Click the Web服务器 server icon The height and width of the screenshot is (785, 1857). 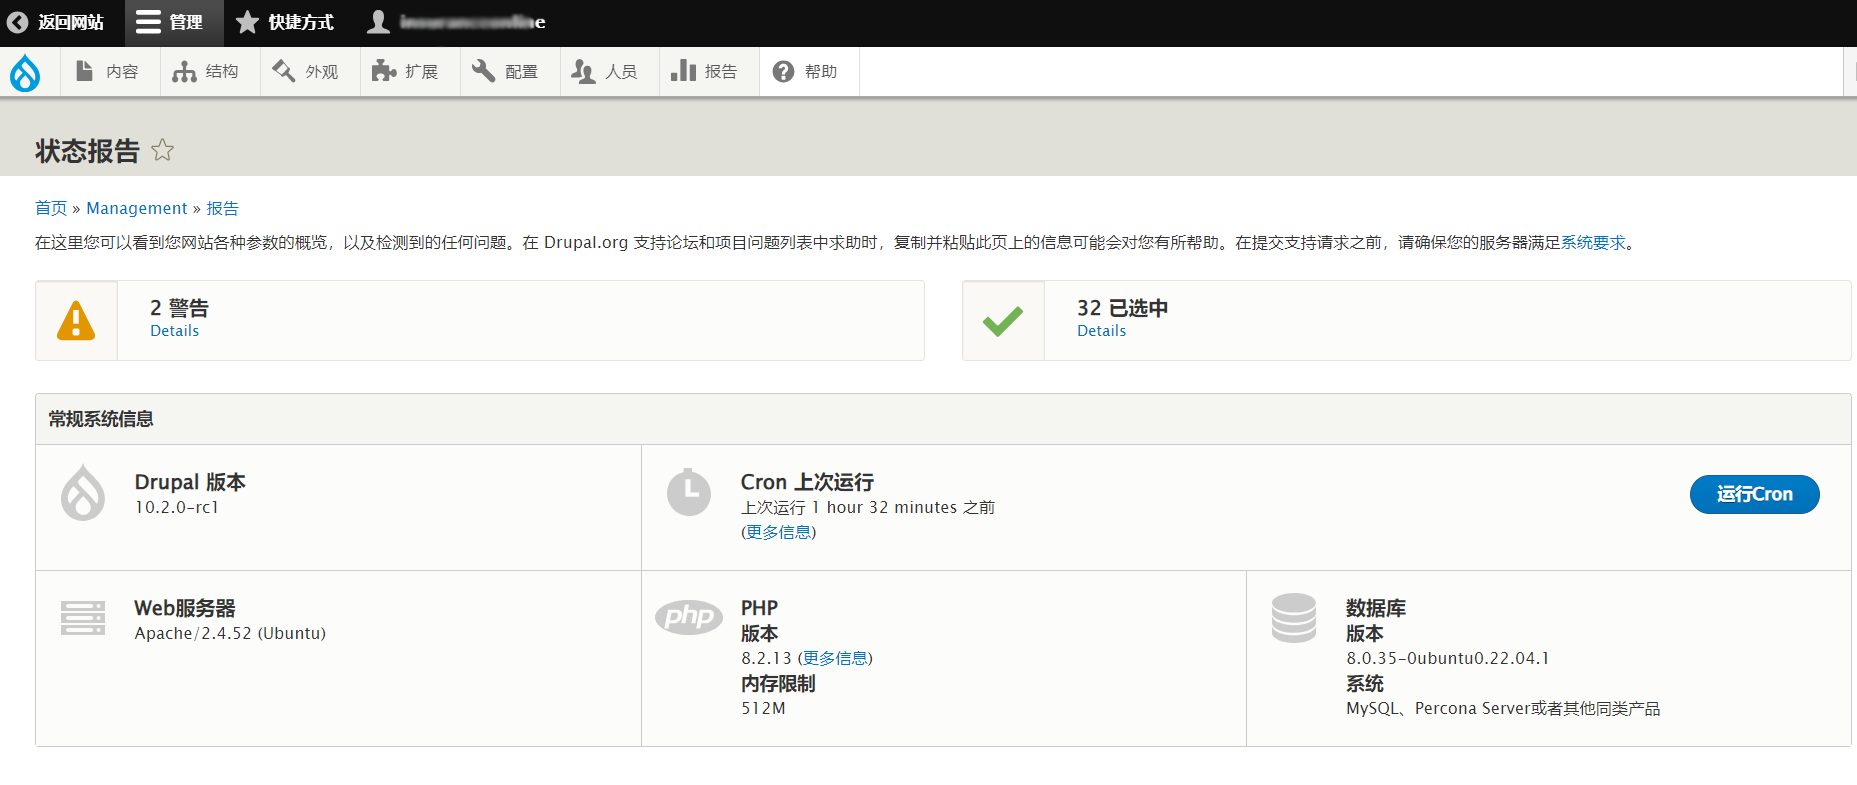click(83, 618)
